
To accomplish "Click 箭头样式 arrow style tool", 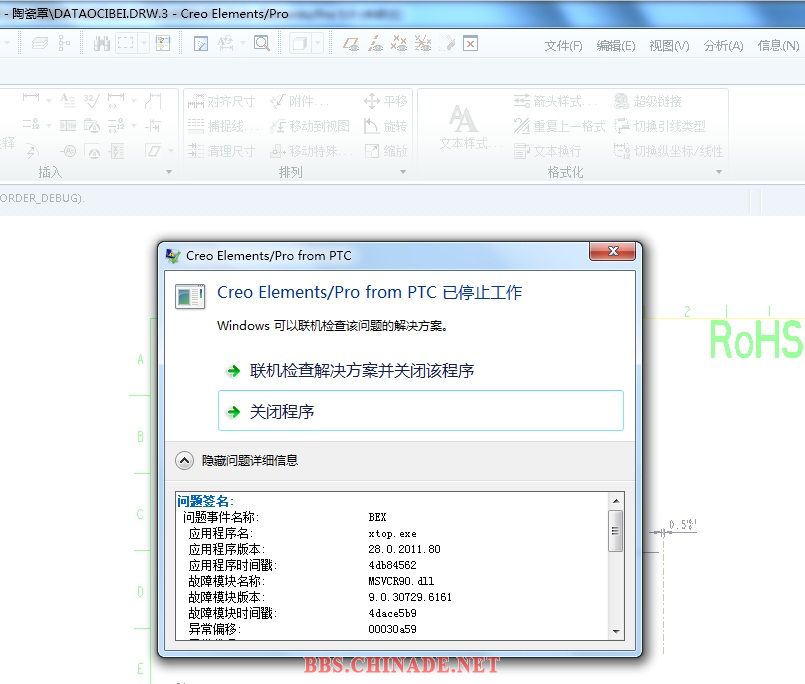I will pyautogui.click(x=554, y=102).
